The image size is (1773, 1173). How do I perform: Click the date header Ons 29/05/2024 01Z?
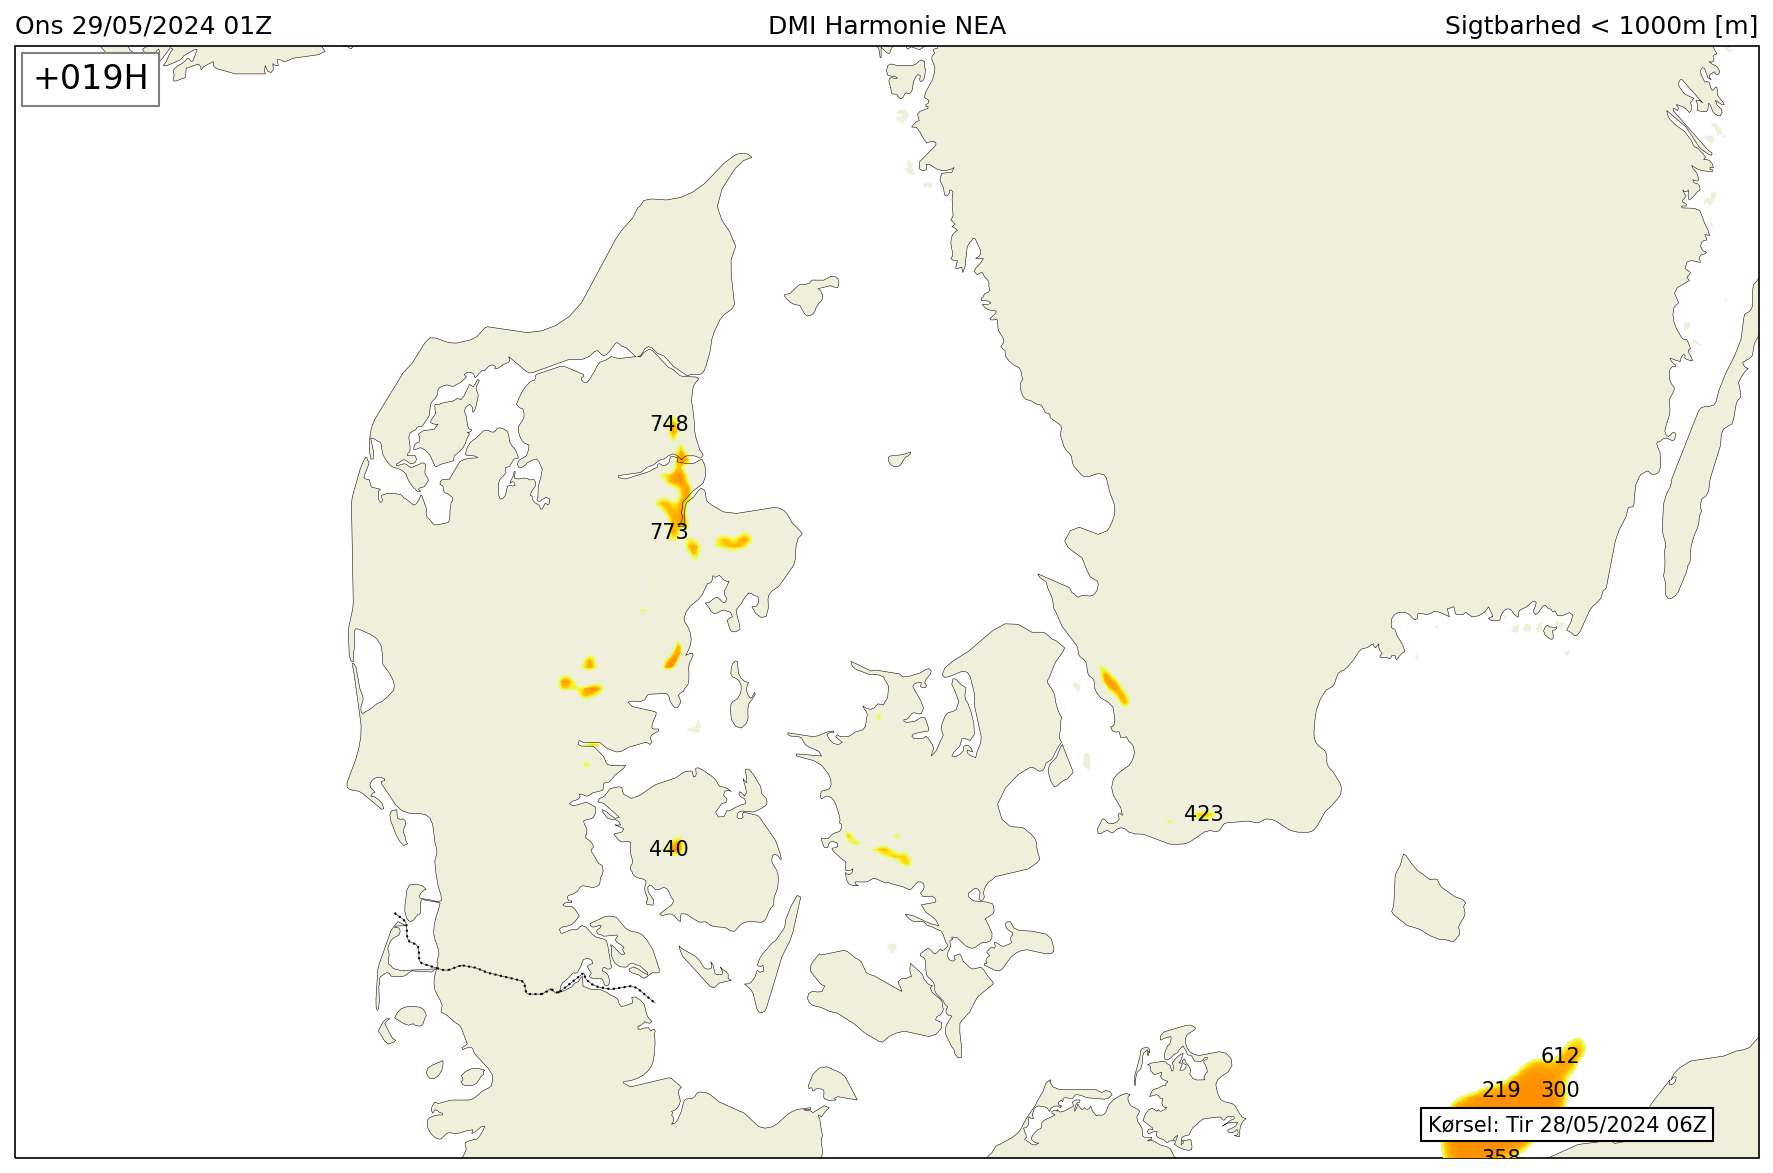143,26
